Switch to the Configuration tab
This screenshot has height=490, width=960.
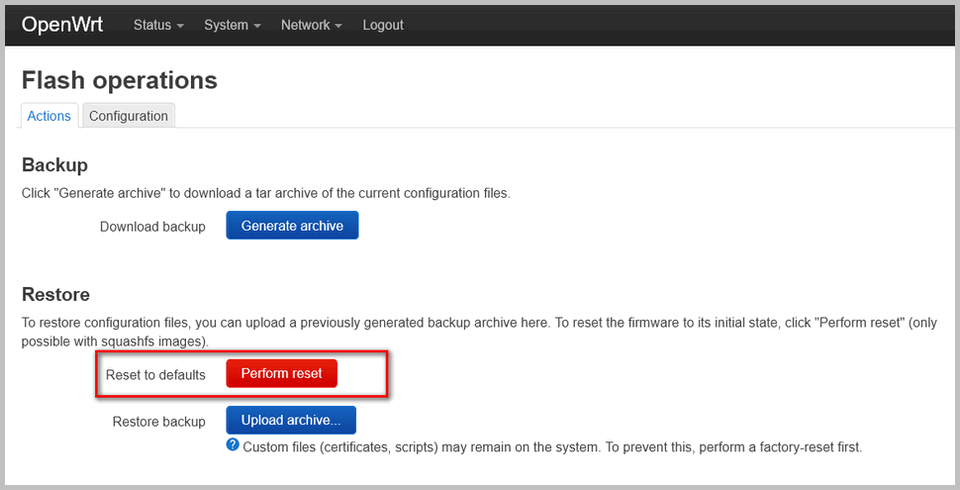click(128, 116)
